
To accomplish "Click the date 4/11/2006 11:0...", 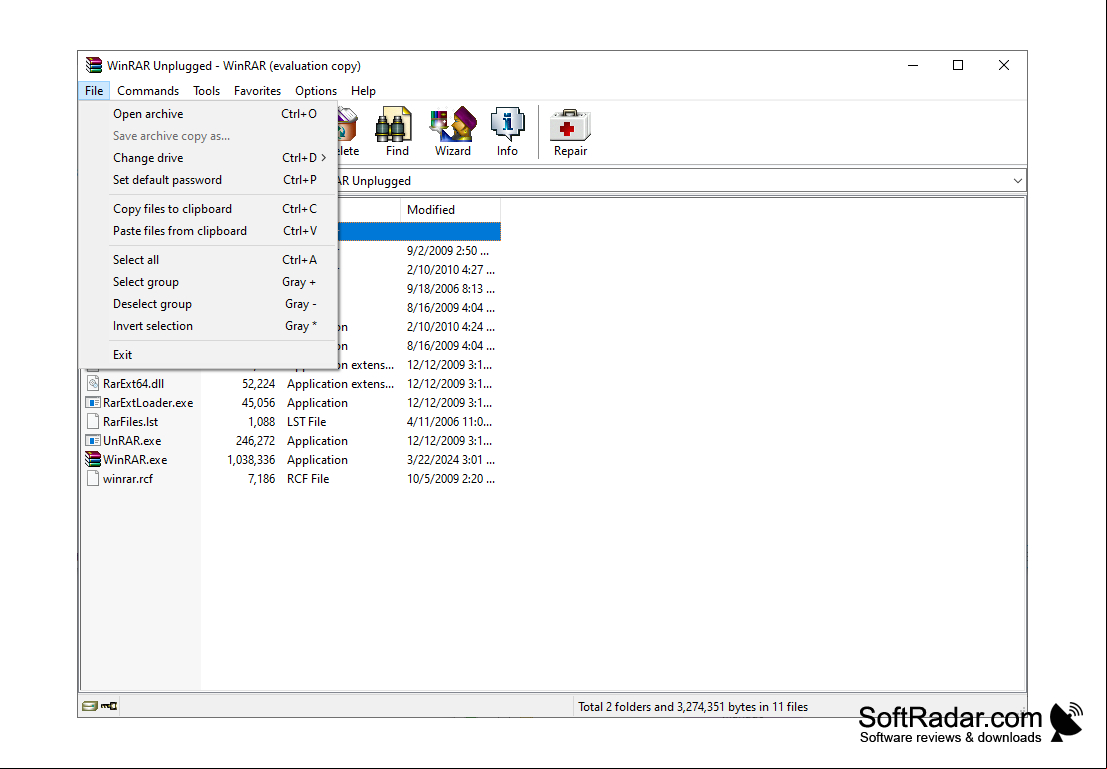I will tap(450, 422).
